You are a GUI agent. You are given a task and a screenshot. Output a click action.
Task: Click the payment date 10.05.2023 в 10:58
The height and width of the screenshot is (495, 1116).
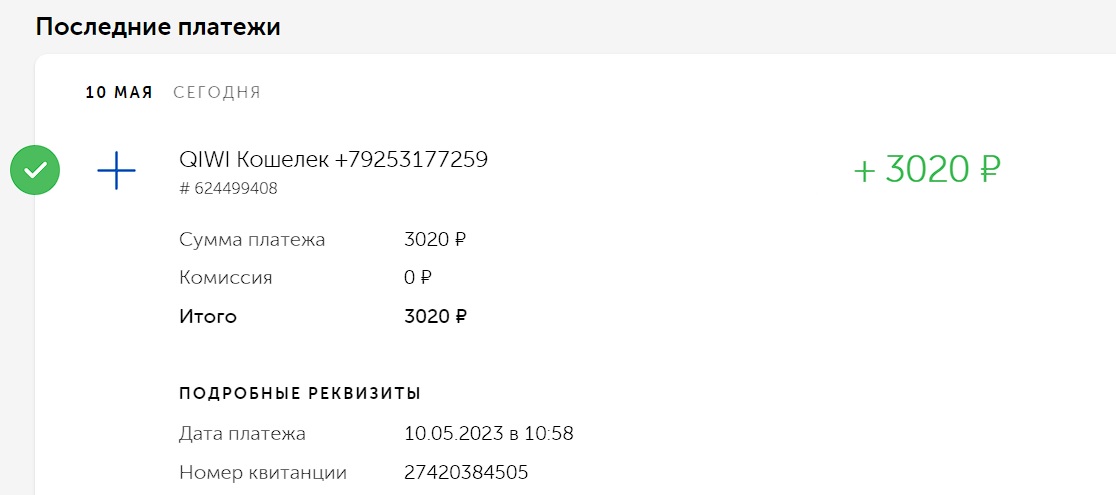pos(488,434)
